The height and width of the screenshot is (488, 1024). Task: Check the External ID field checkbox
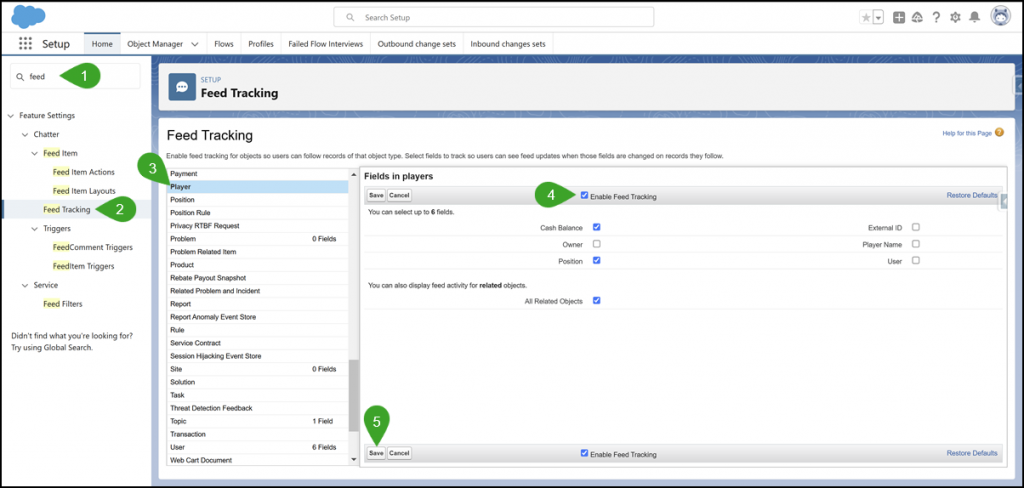(916, 227)
